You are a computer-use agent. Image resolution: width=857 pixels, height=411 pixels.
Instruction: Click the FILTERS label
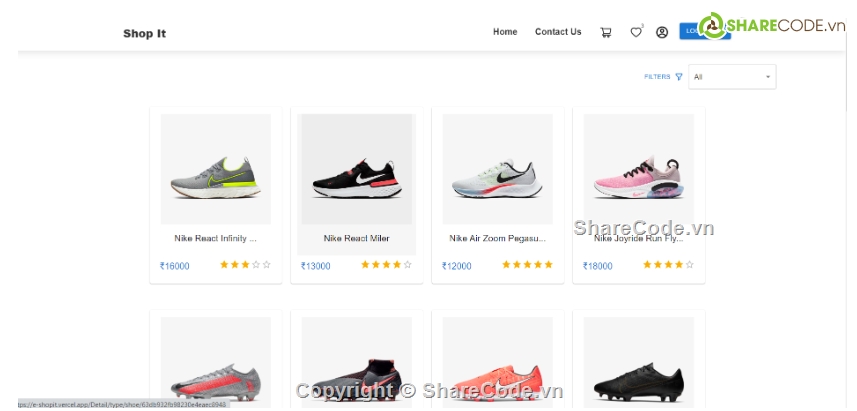[657, 77]
